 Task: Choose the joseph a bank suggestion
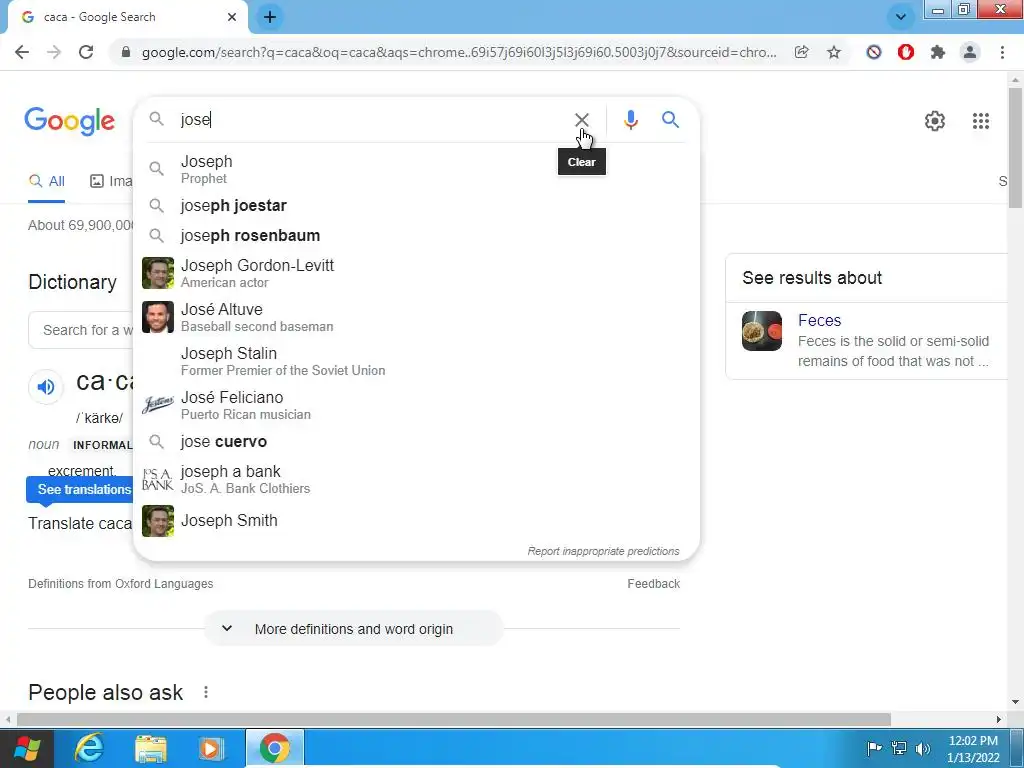(416, 479)
